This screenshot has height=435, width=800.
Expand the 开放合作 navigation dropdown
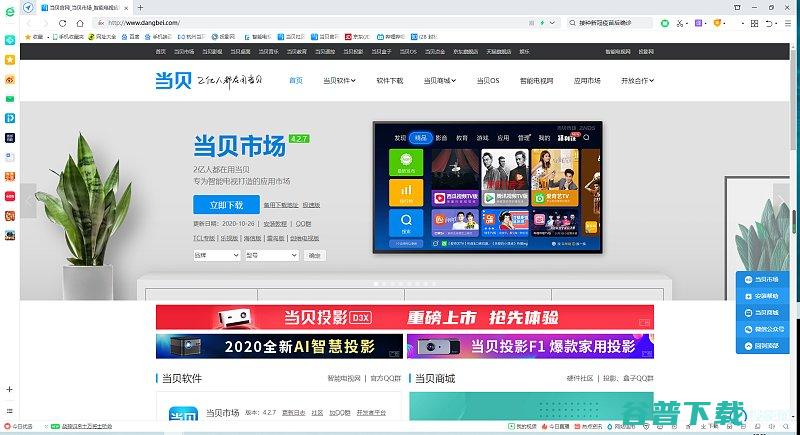(x=638, y=81)
